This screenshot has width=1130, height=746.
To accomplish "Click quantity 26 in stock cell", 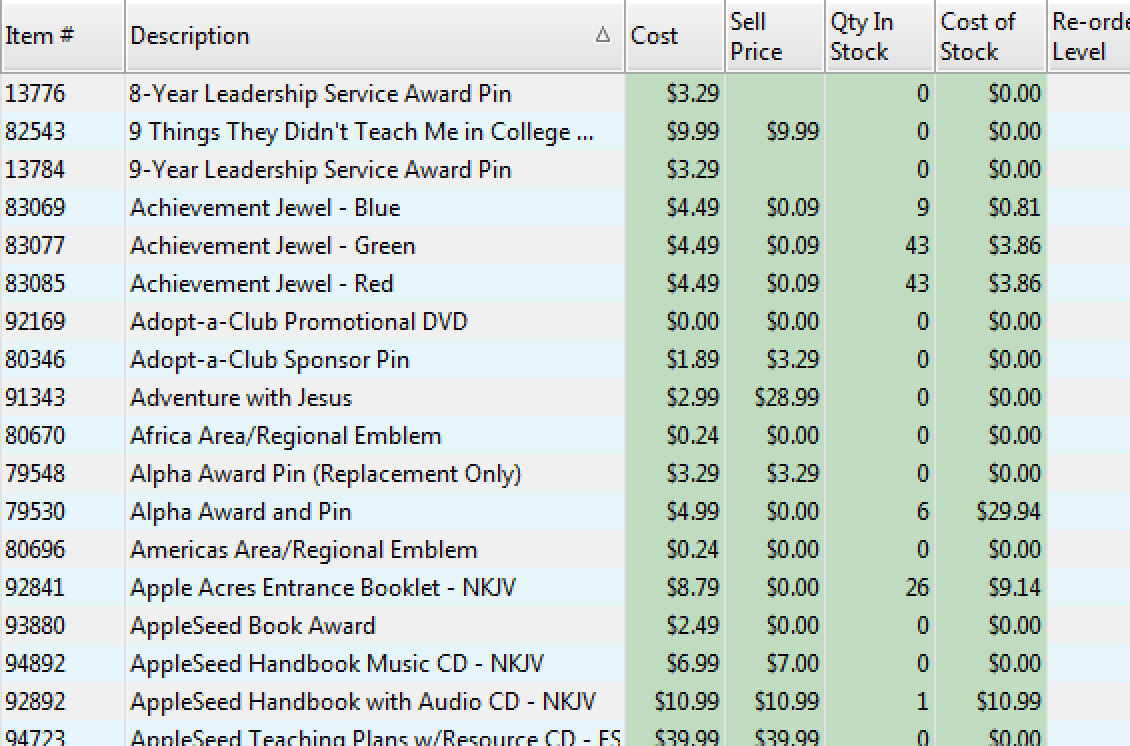I will [916, 588].
